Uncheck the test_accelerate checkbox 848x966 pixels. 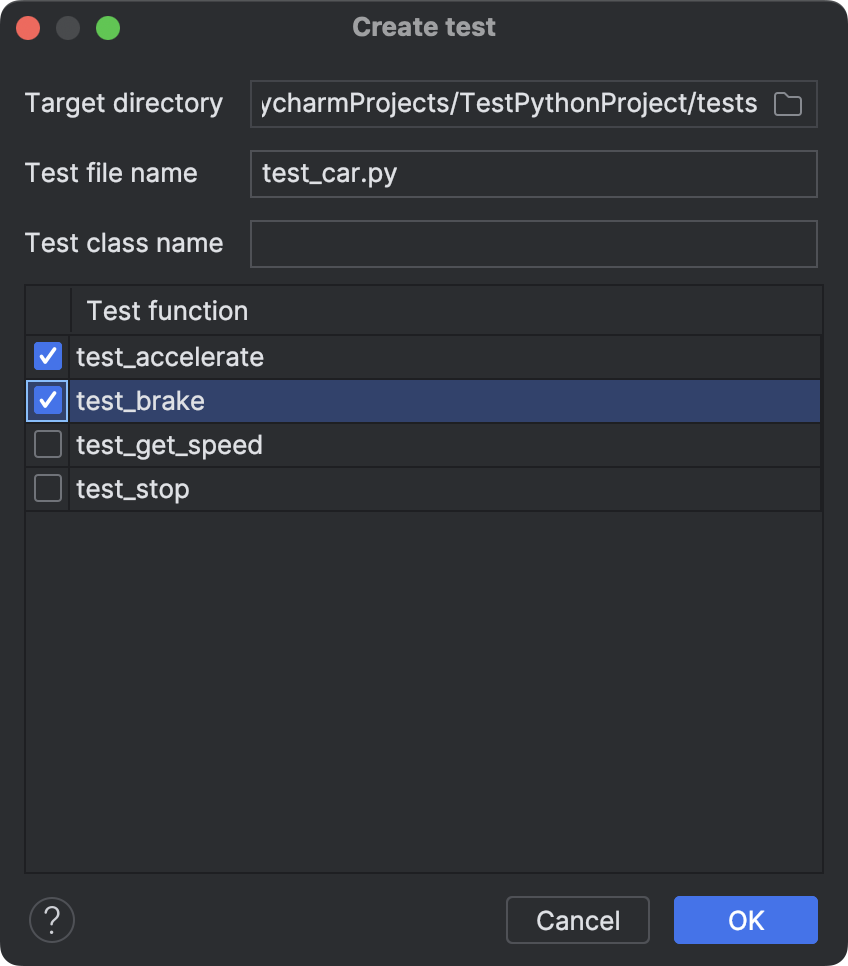(x=47, y=356)
